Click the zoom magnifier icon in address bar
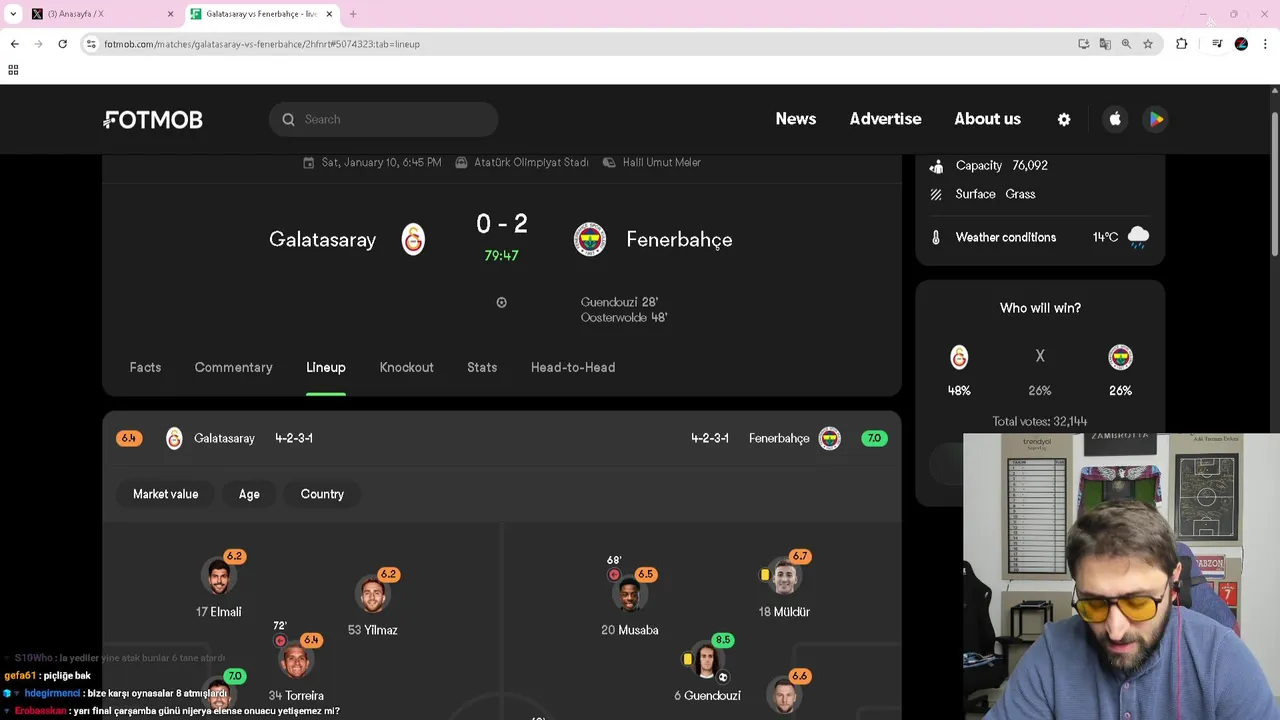This screenshot has height=720, width=1280. (1126, 44)
